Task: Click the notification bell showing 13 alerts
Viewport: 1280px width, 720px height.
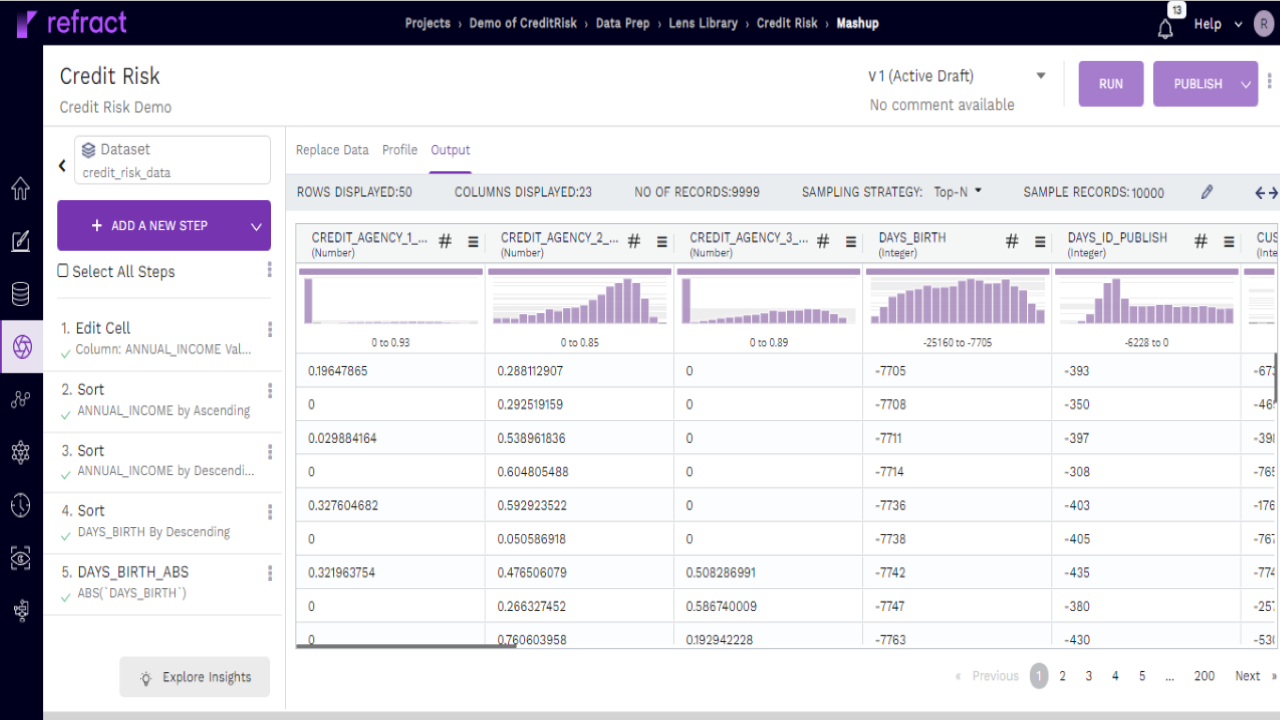Action: click(1164, 27)
